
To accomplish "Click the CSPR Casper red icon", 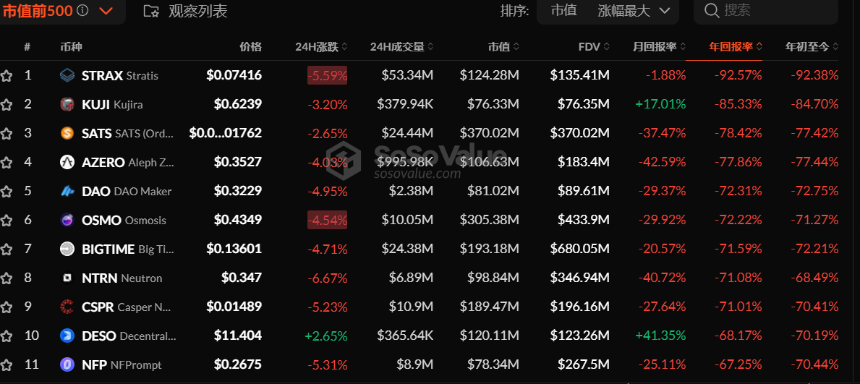I will click(x=67, y=307).
